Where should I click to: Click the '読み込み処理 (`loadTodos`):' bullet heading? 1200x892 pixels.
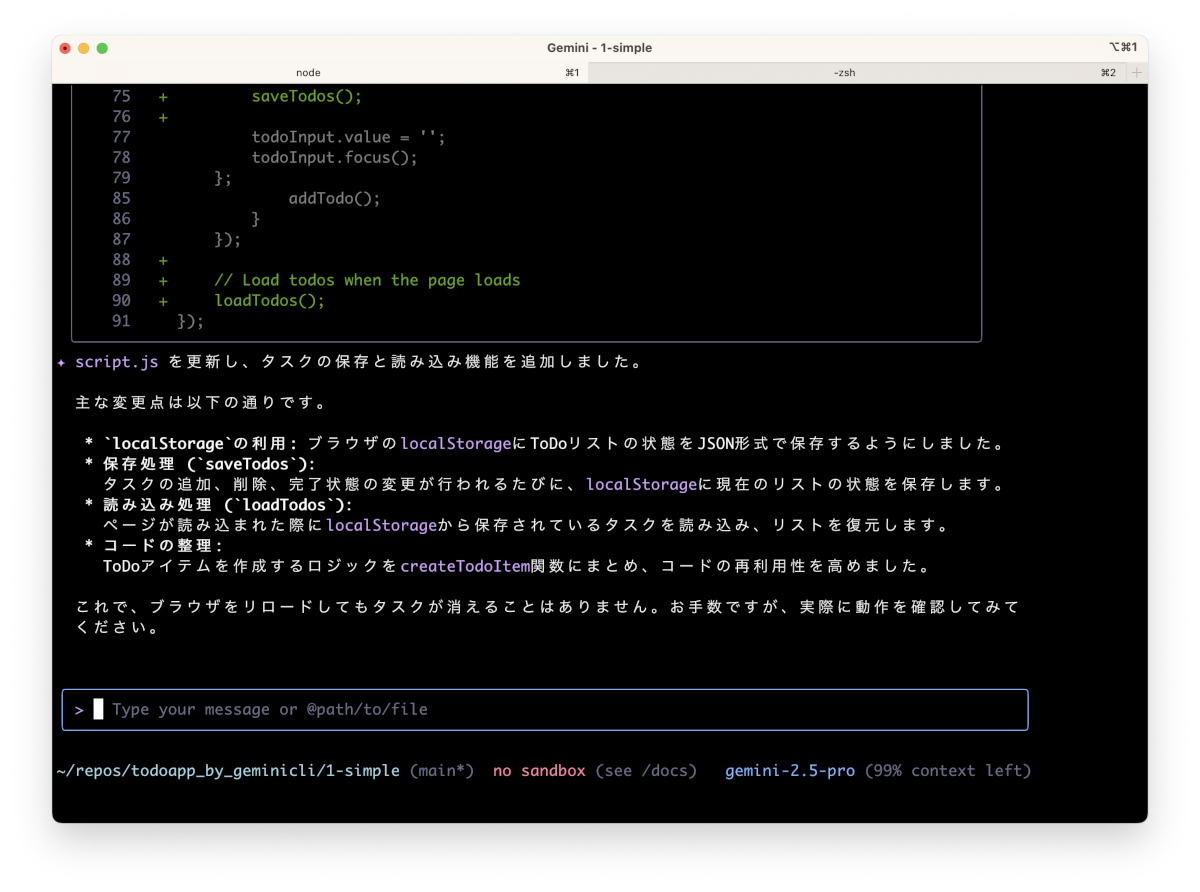[x=228, y=505]
